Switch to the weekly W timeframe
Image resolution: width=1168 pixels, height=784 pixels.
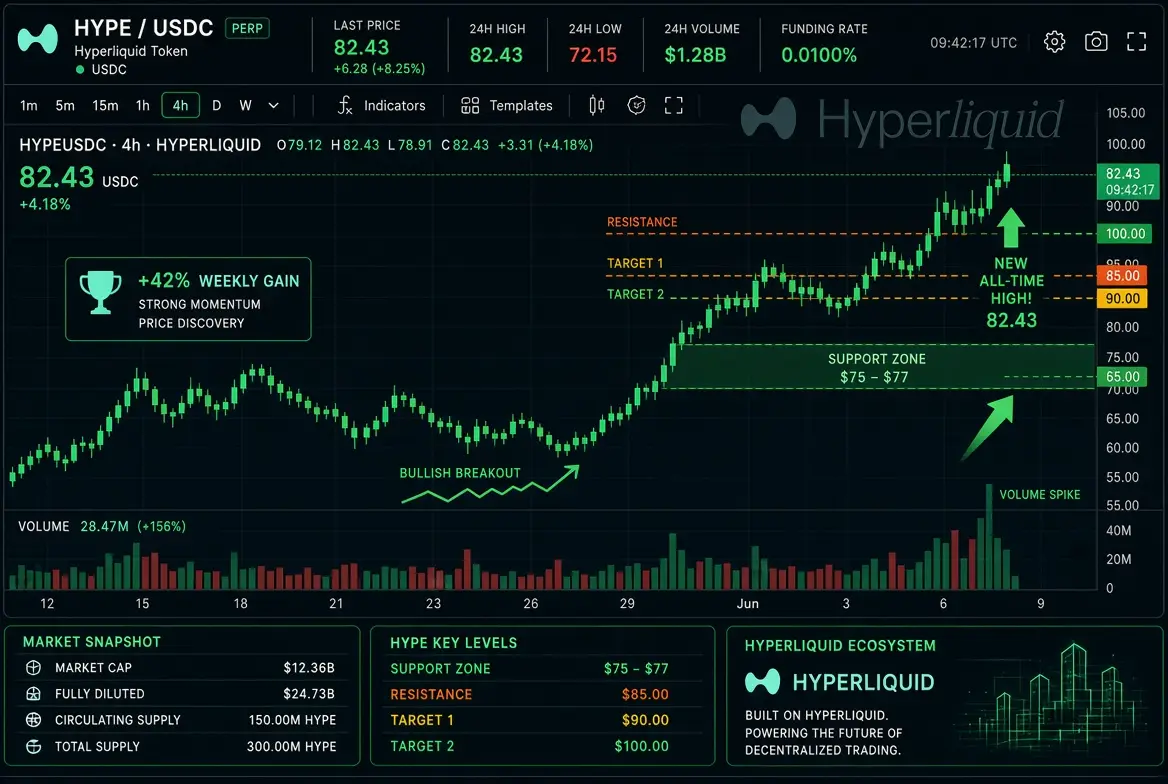pos(245,106)
